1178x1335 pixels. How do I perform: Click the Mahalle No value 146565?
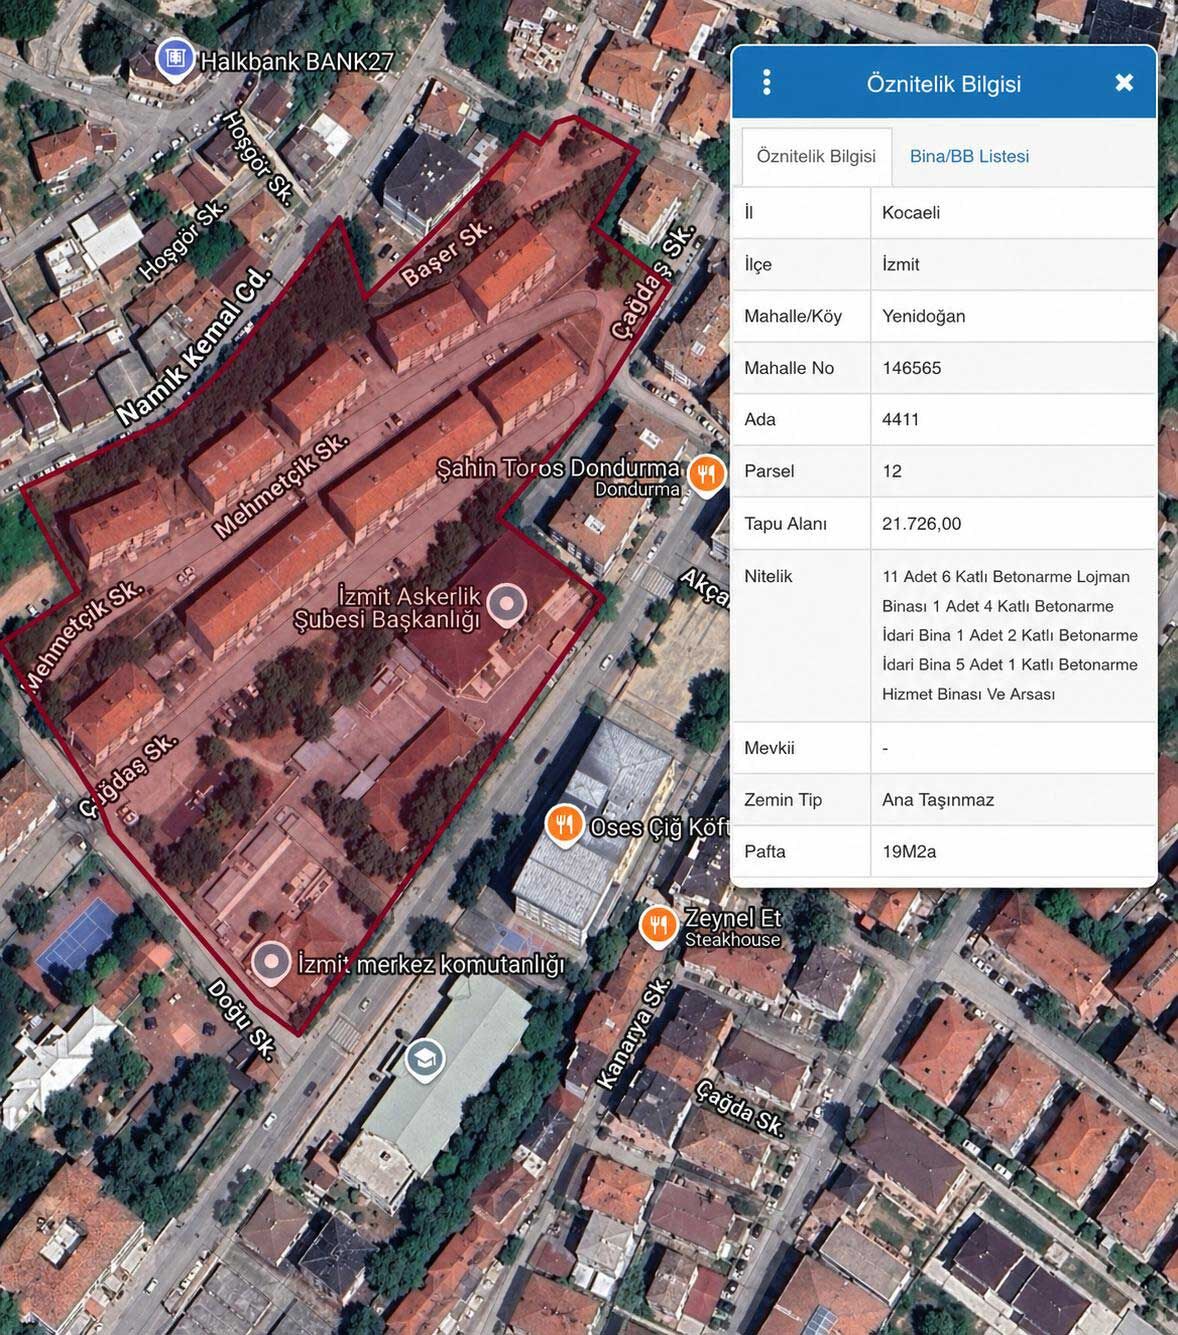click(1012, 368)
